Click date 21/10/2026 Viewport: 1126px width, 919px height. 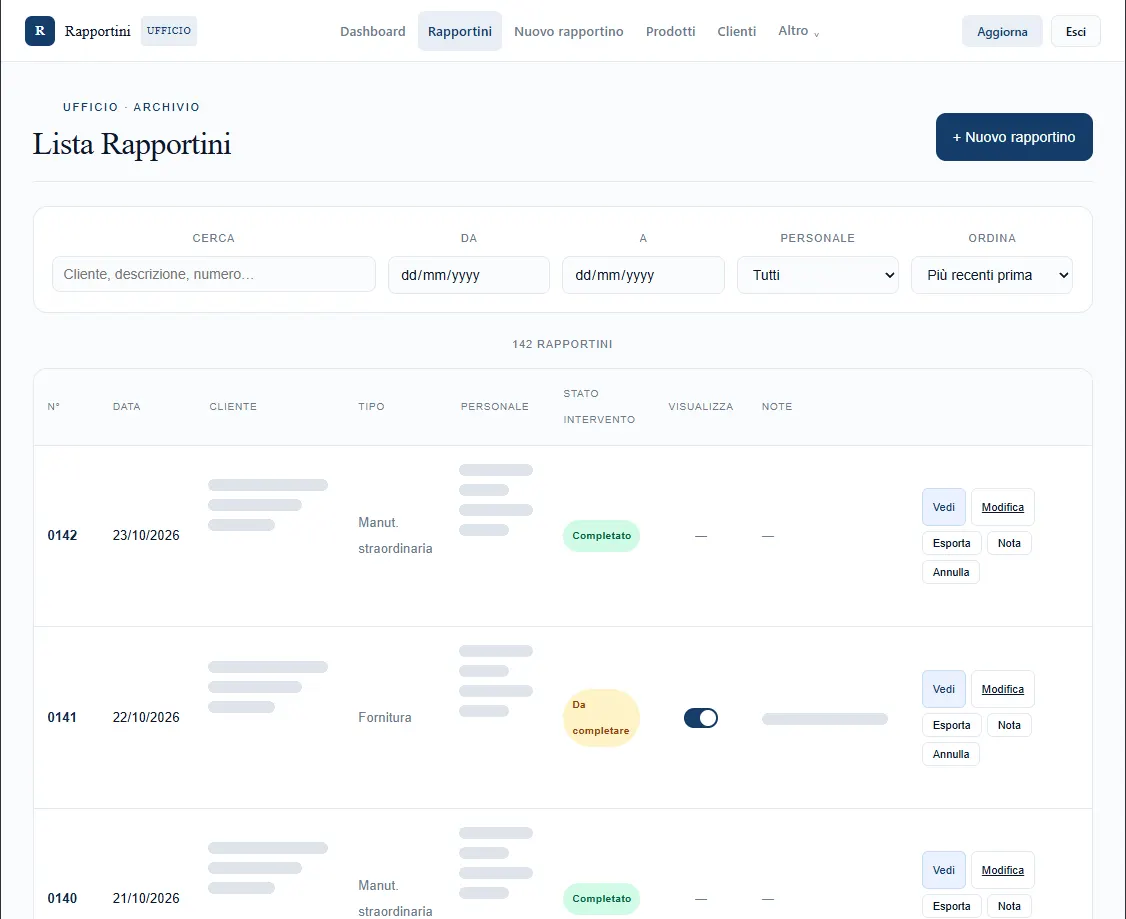[146, 898]
